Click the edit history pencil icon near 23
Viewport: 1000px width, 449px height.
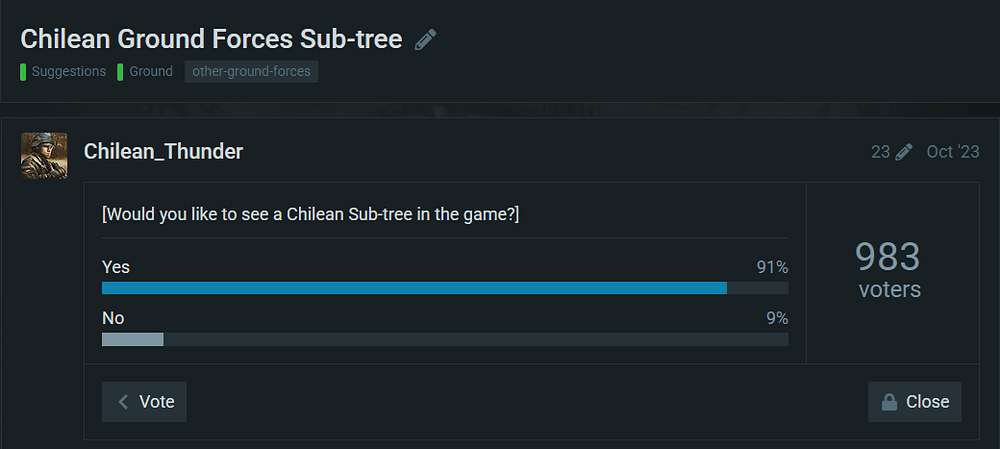(904, 152)
